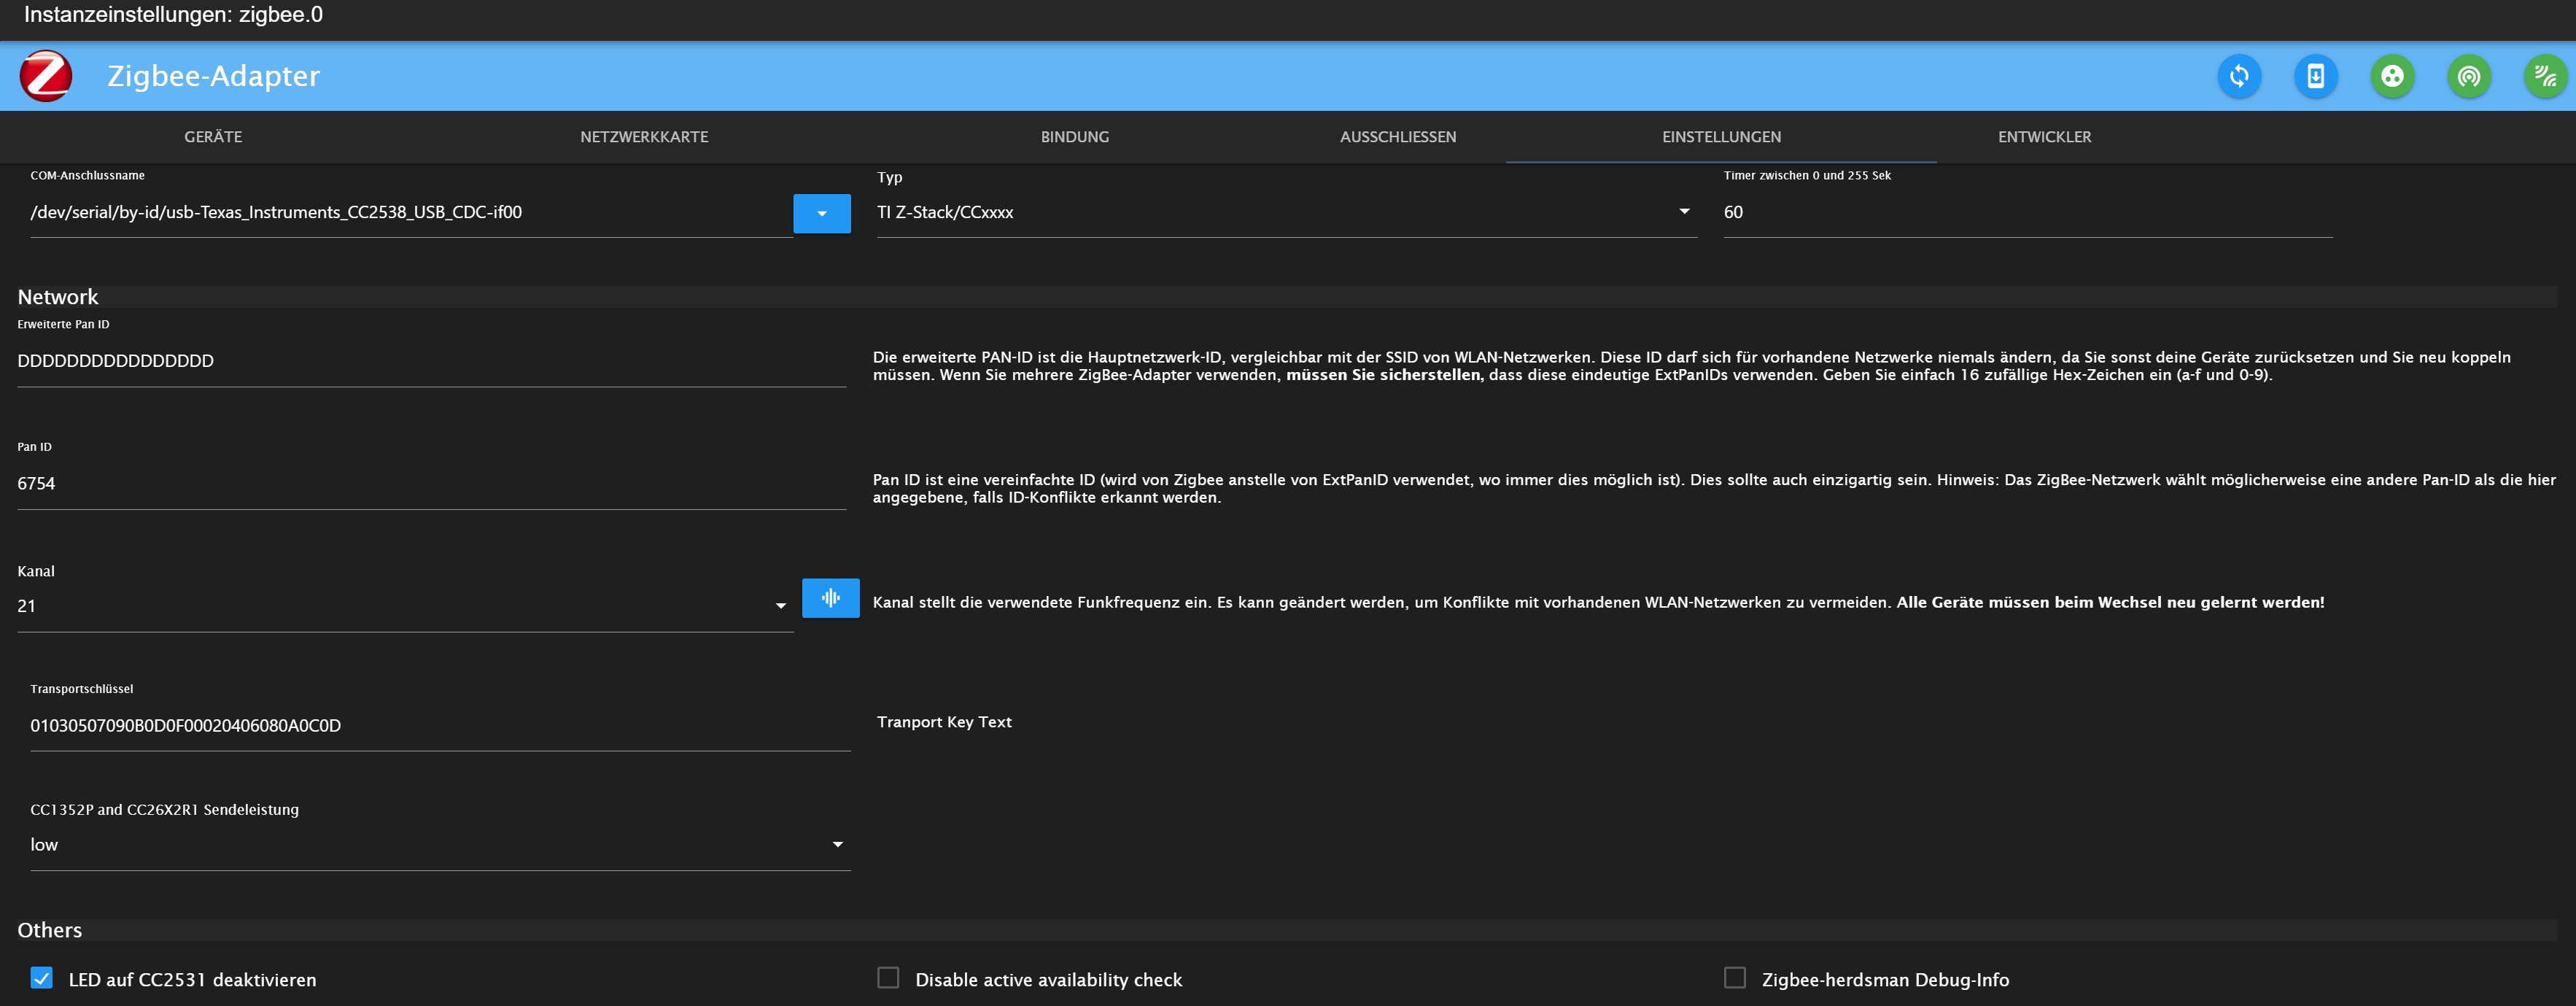Viewport: 2576px width, 1006px height.
Task: Open COM port list blue arrow button
Action: [821, 213]
